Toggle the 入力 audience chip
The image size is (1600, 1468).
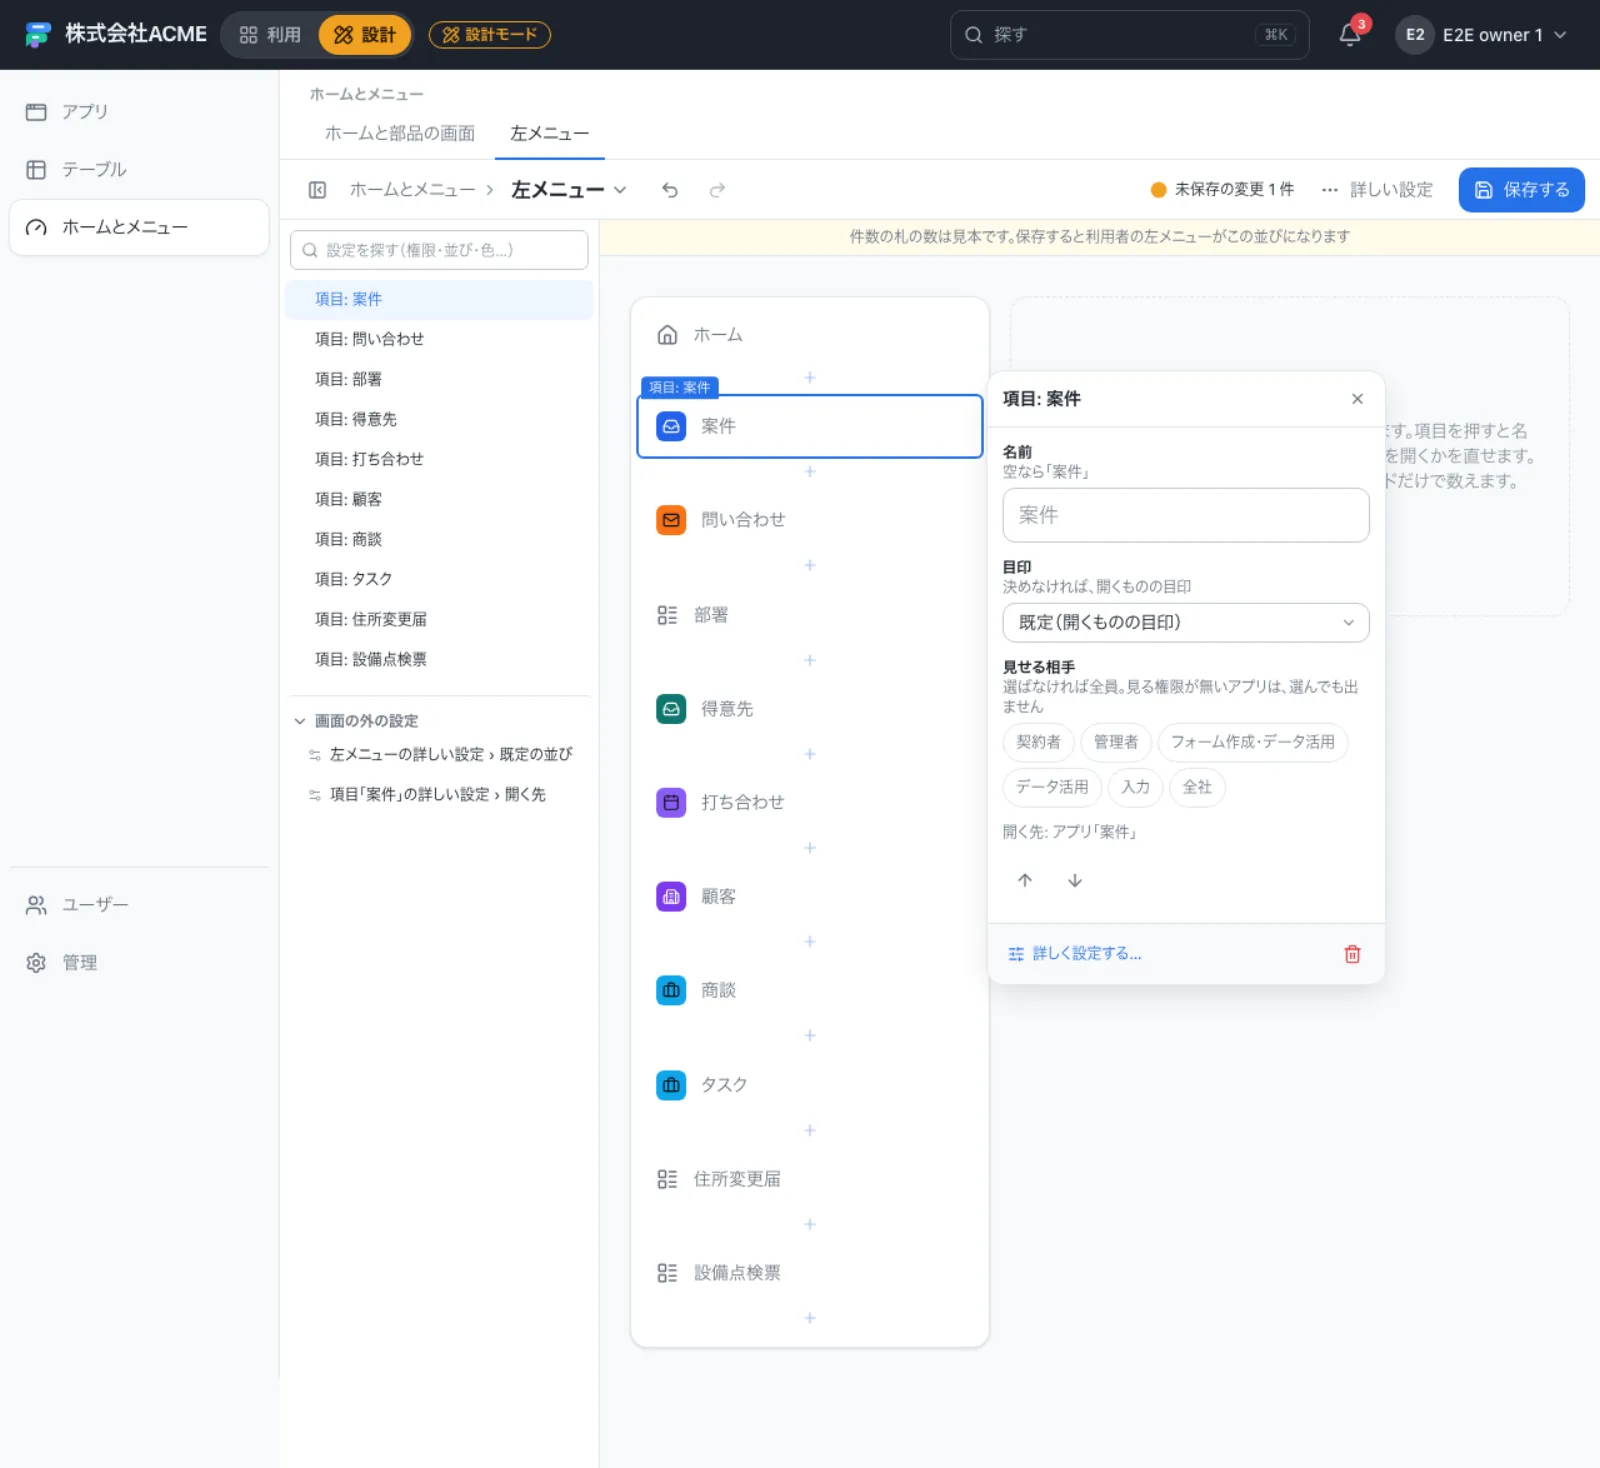pos(1135,787)
